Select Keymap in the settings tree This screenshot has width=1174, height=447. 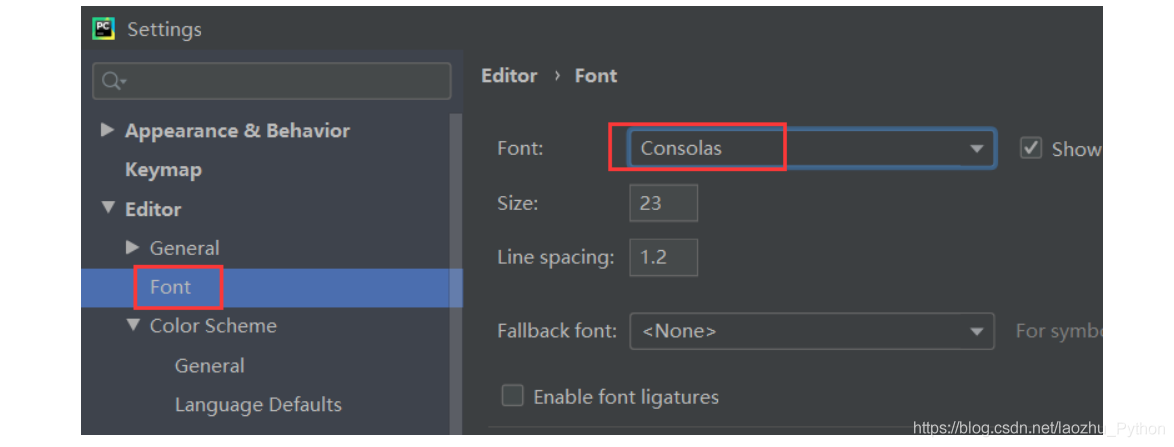point(163,170)
